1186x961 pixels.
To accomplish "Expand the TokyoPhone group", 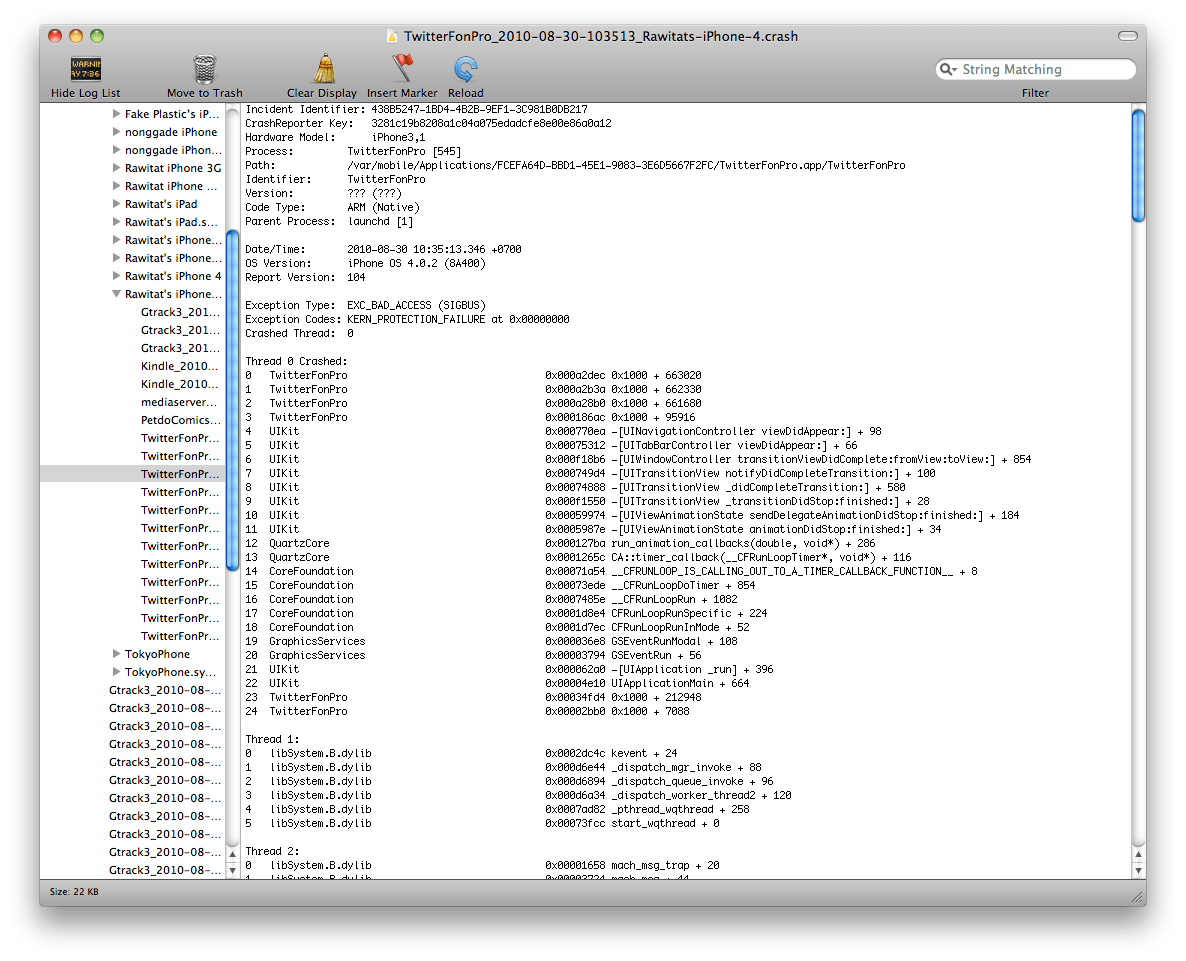I will tap(116, 653).
